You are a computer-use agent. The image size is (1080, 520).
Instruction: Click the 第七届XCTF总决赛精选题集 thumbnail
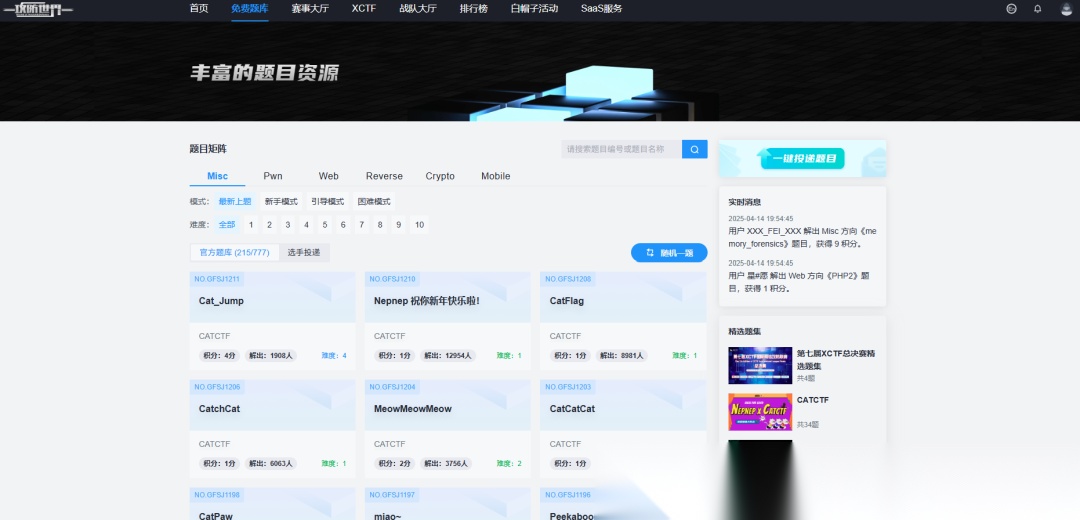[760, 365]
